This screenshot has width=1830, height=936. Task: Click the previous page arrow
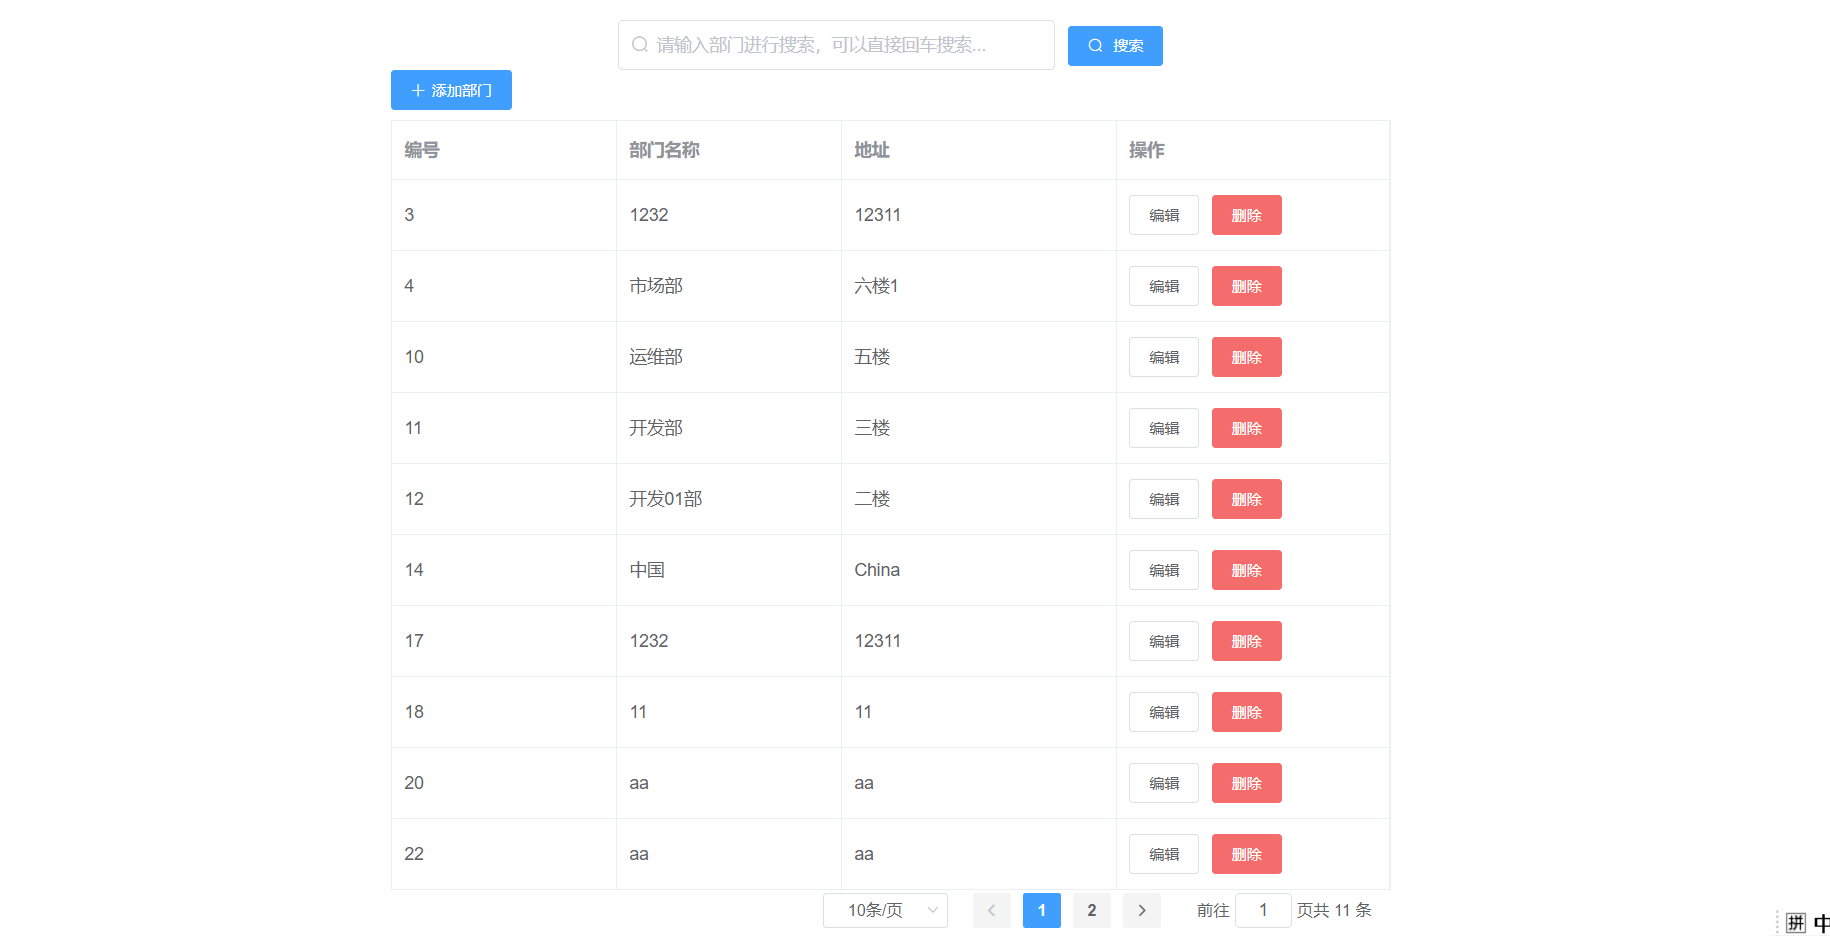991,910
